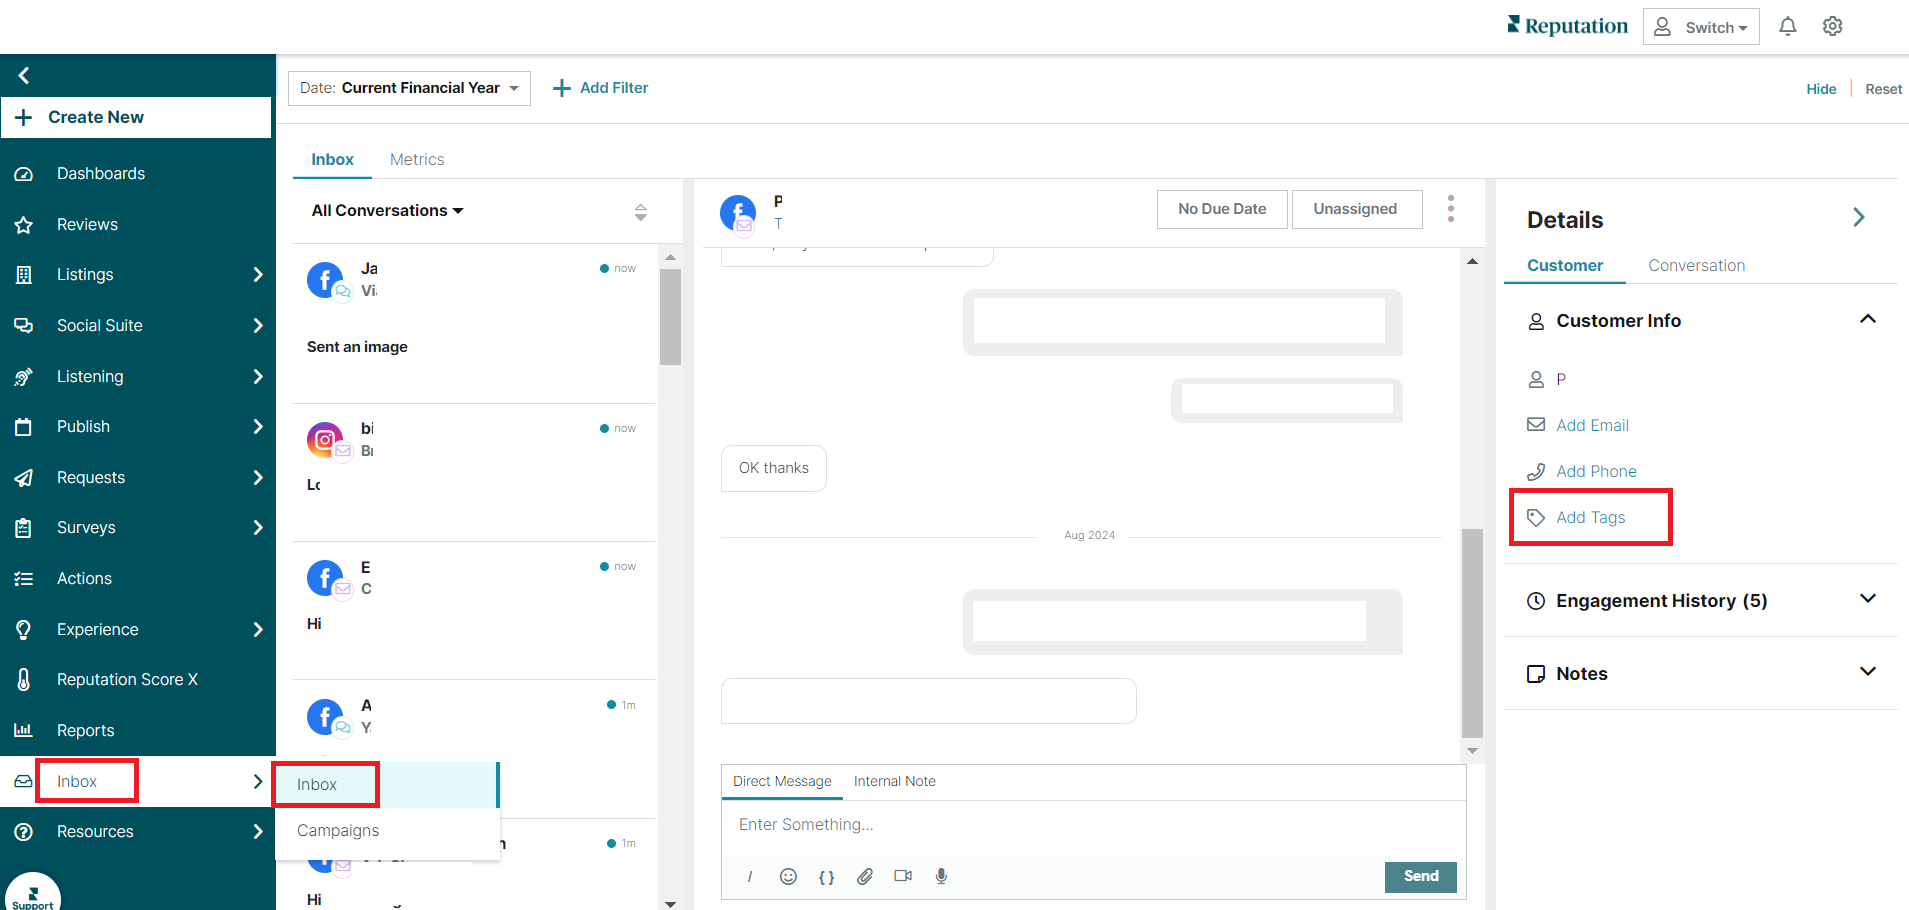
Task: Select the Conversation tab in Details panel
Action: [x=1696, y=265]
